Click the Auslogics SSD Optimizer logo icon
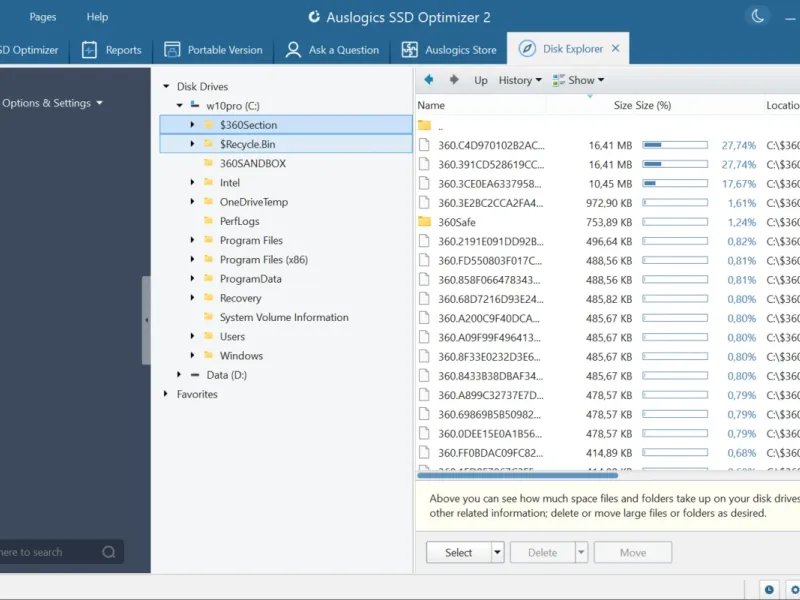The width and height of the screenshot is (800, 600). (x=314, y=17)
